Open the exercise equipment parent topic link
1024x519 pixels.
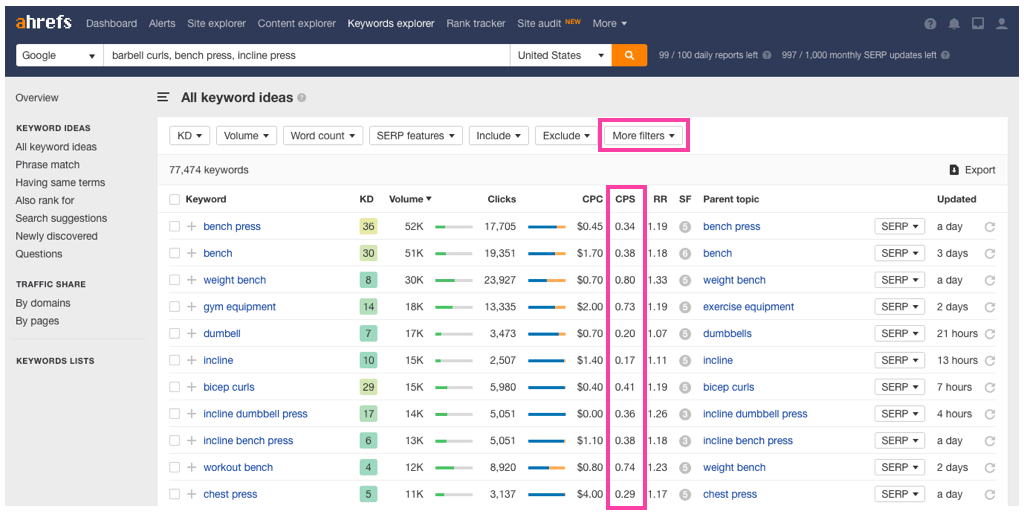point(748,307)
